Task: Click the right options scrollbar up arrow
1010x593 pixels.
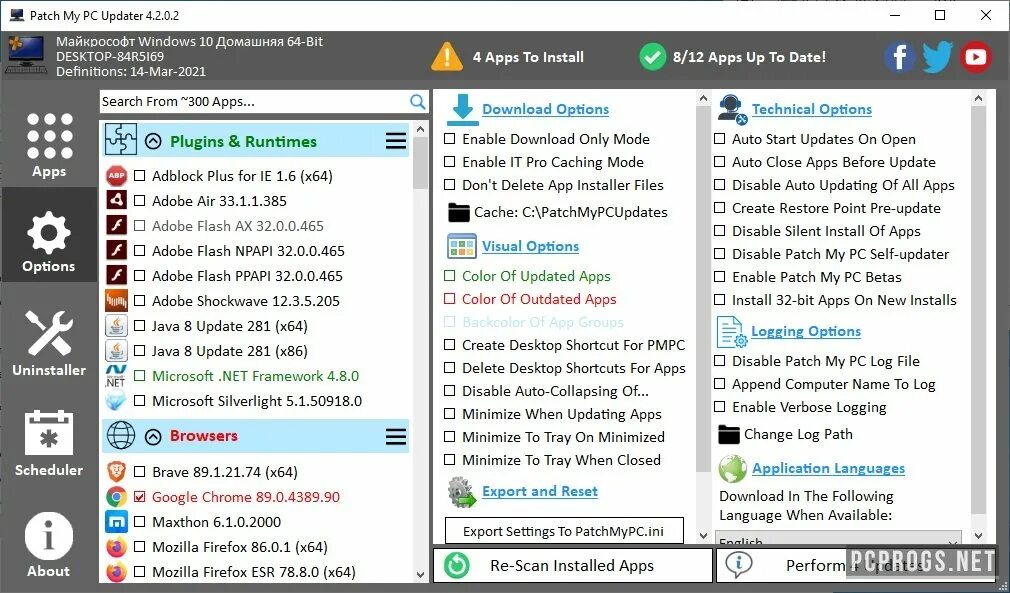Action: click(978, 99)
